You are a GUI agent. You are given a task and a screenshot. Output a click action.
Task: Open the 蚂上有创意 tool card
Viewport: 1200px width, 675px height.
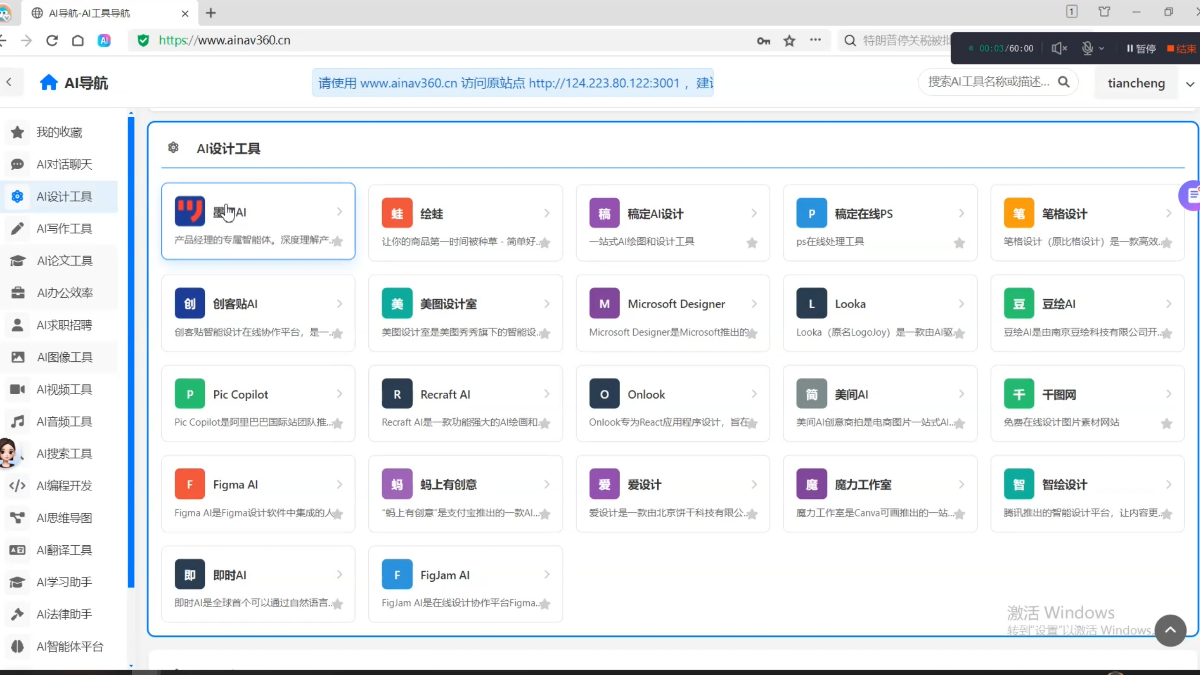(x=465, y=493)
